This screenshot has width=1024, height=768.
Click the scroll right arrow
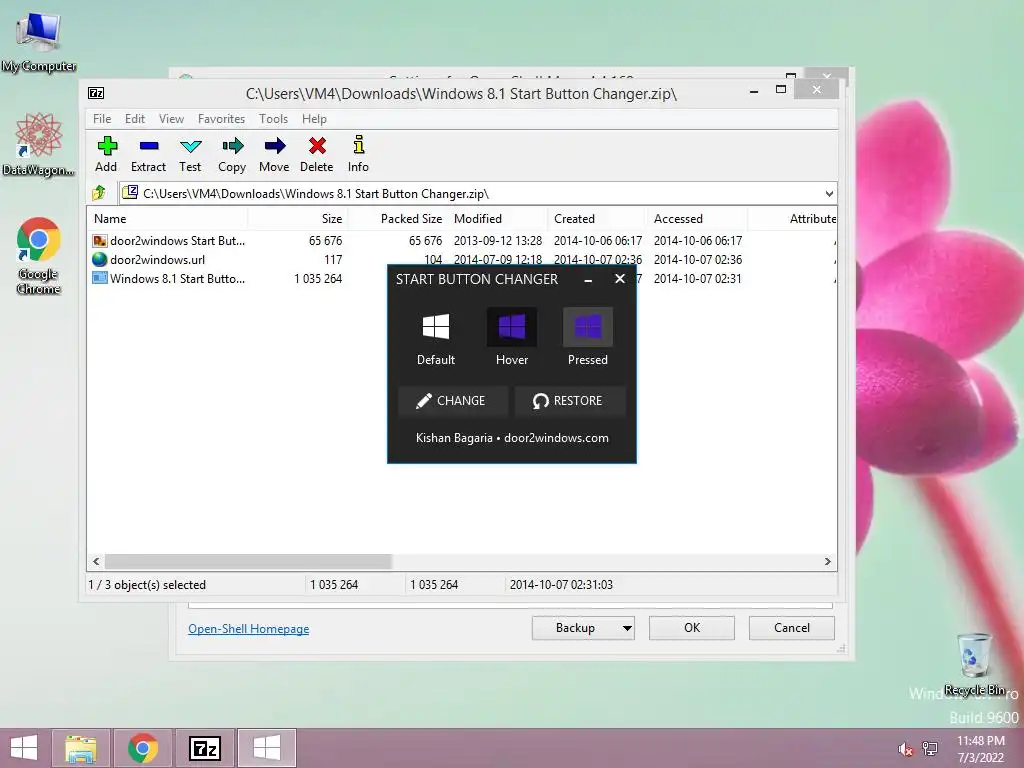827,562
